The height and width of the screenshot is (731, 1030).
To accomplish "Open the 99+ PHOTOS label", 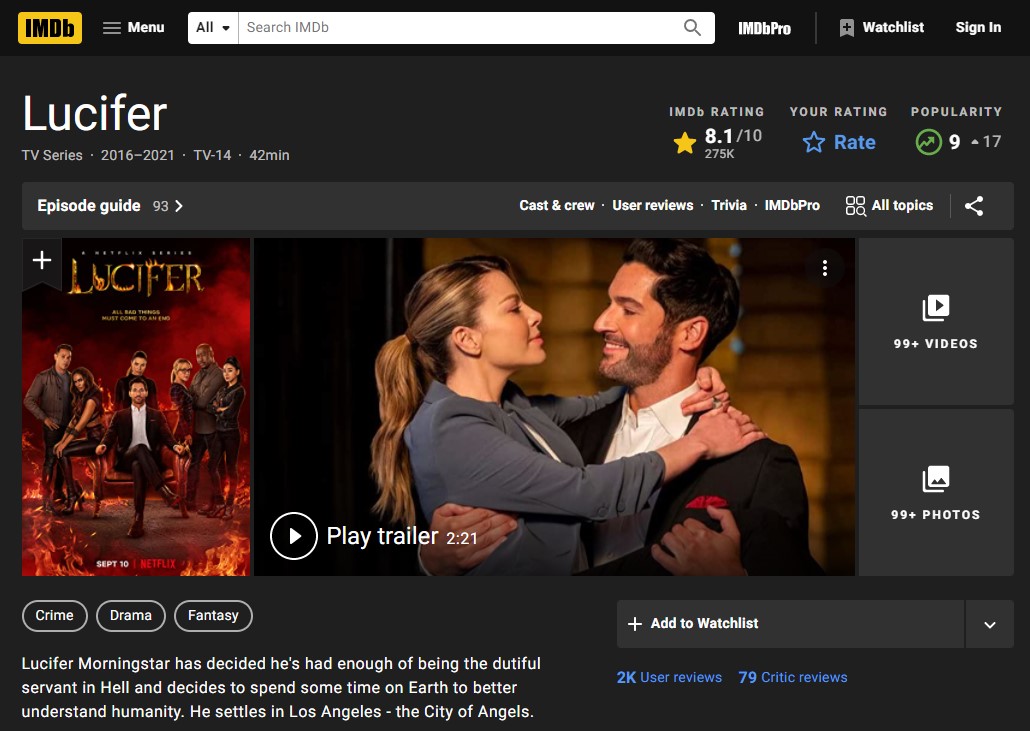I will pos(935,515).
